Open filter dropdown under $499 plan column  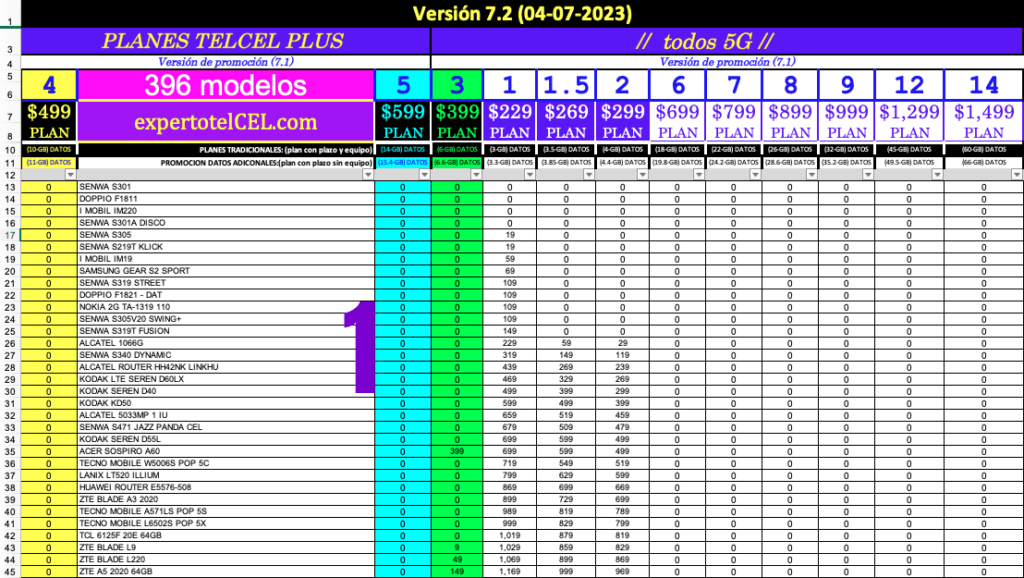(x=71, y=175)
